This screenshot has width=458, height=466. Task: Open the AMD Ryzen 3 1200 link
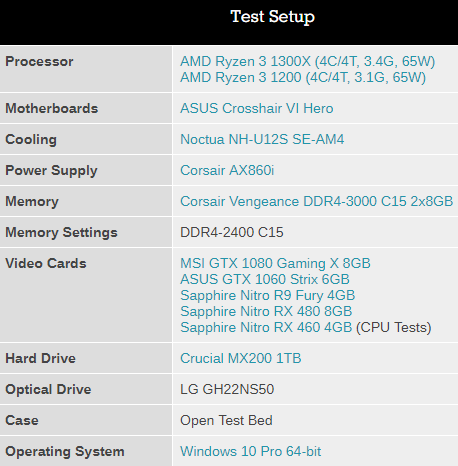[303, 78]
